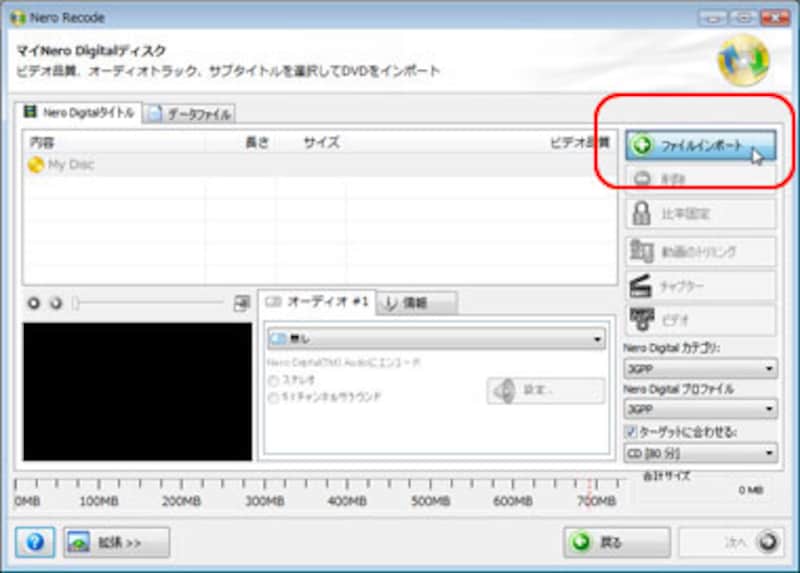Image resolution: width=800 pixels, height=573 pixels.
Task: Select the ステレオ radio button
Action: pos(274,381)
